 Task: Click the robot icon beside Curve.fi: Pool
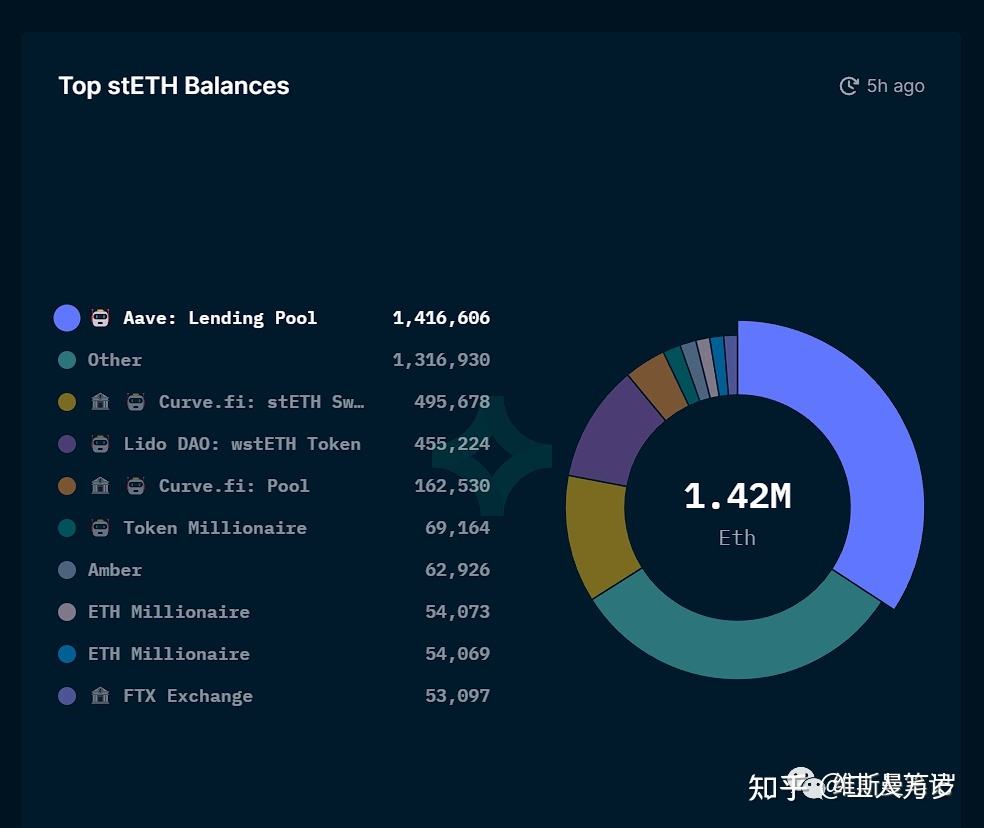pyautogui.click(x=136, y=486)
